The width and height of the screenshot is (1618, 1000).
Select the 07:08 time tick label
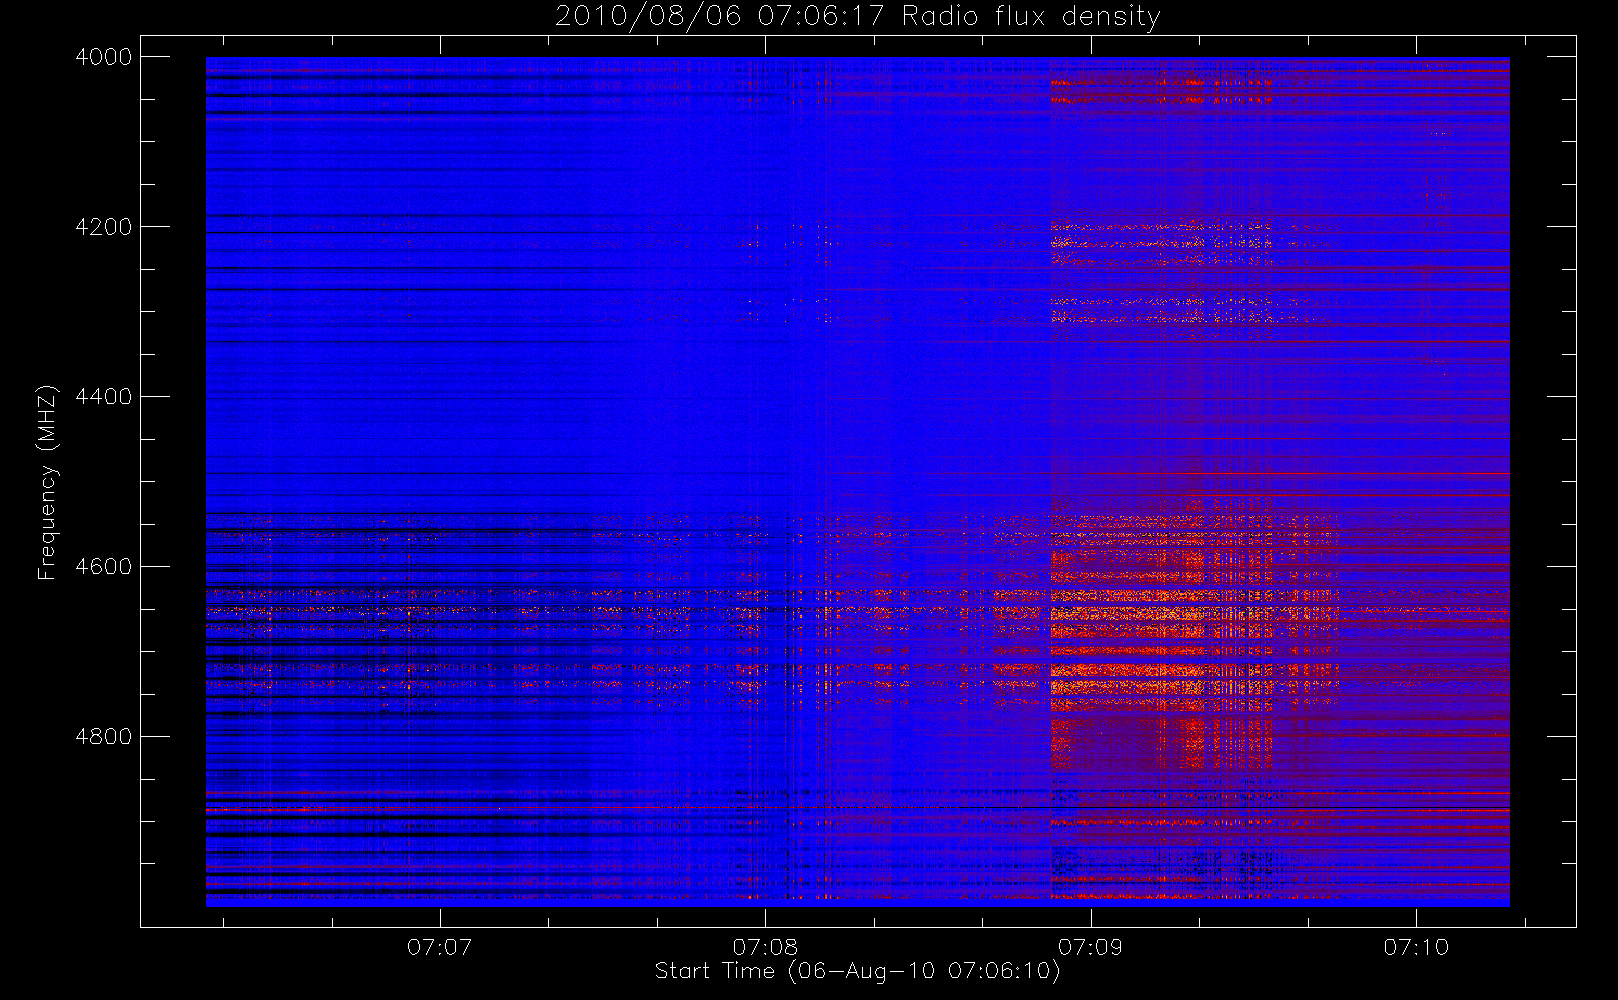(x=765, y=947)
